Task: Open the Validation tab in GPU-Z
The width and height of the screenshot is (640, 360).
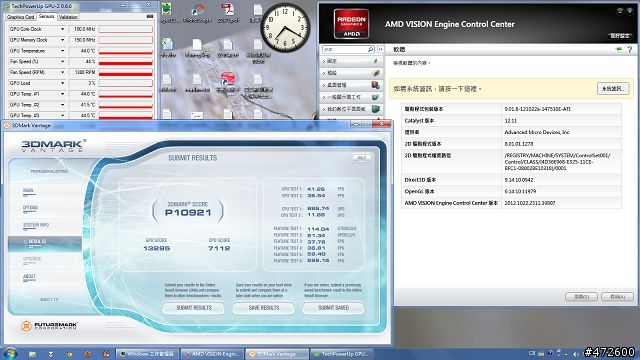Action: pyautogui.click(x=68, y=17)
